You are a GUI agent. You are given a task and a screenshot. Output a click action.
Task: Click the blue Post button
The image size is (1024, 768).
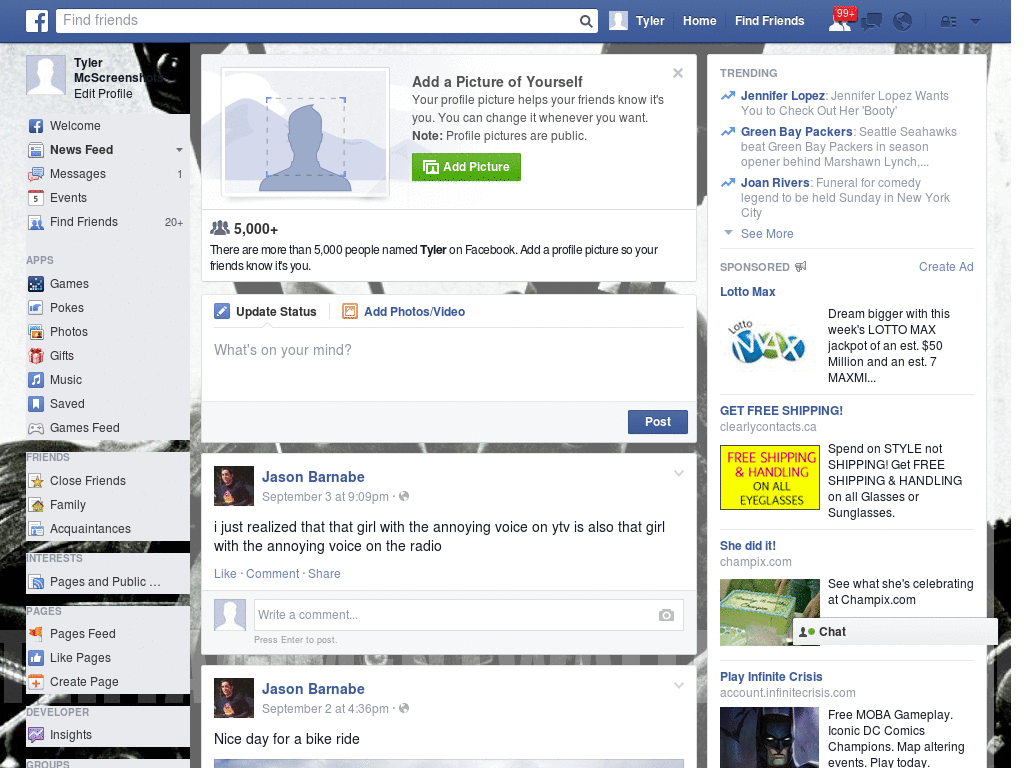pyautogui.click(x=658, y=422)
